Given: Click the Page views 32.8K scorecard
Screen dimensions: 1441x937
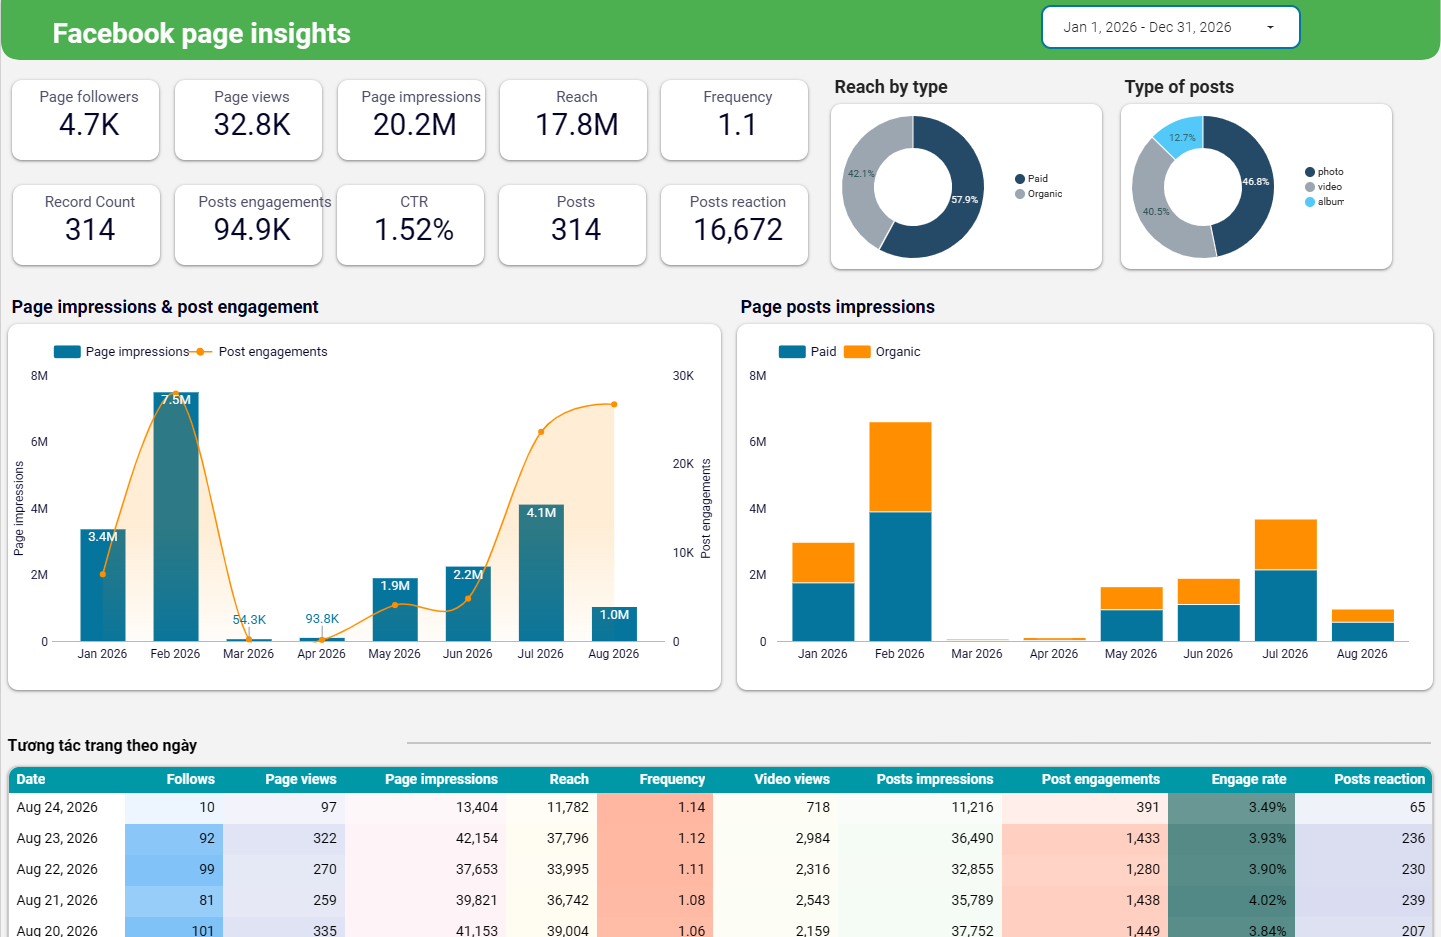Looking at the screenshot, I should pyautogui.click(x=249, y=120).
